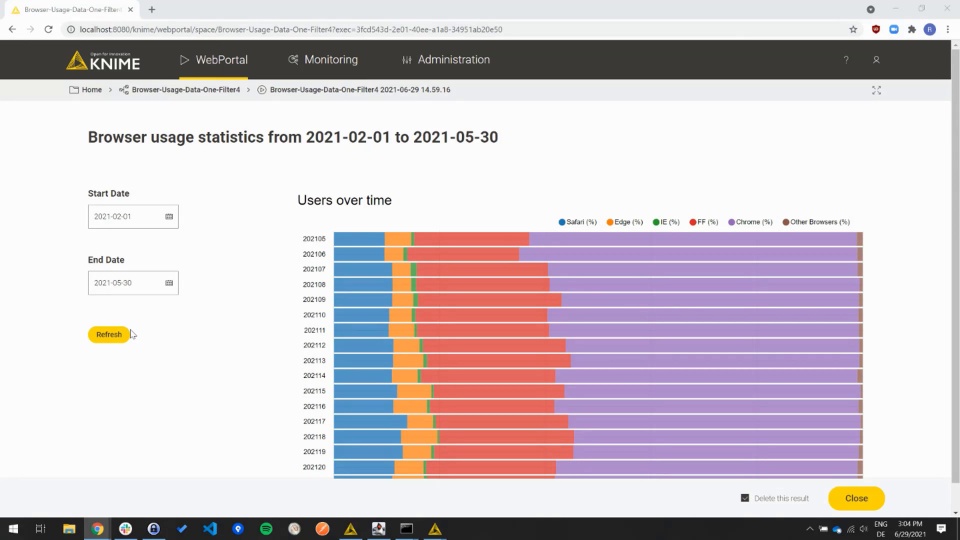Show hidden system tray icons
This screenshot has height=540, width=960.
click(x=809, y=528)
